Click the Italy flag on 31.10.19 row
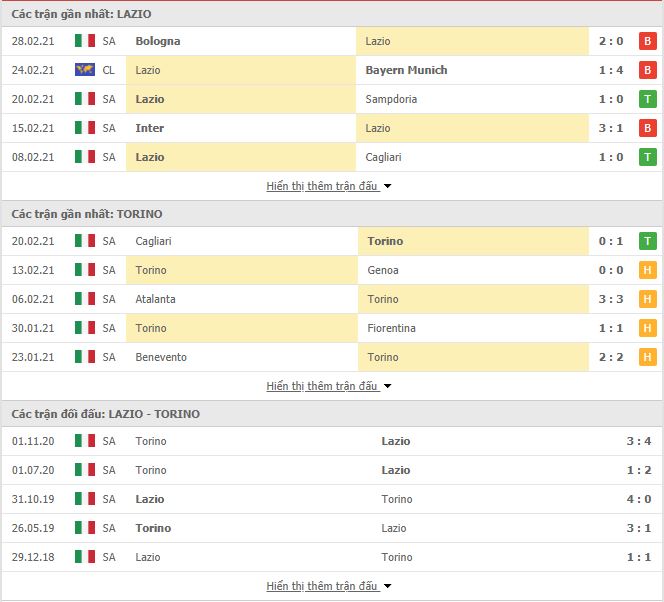664x602 pixels. (x=85, y=499)
